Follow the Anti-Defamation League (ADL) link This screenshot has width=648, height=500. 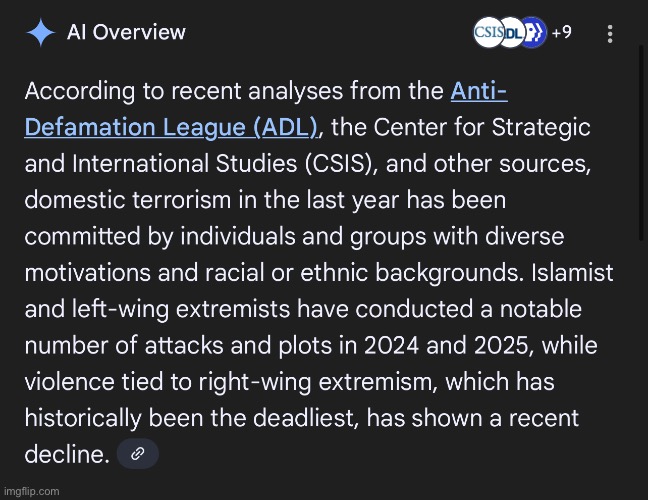pos(172,127)
